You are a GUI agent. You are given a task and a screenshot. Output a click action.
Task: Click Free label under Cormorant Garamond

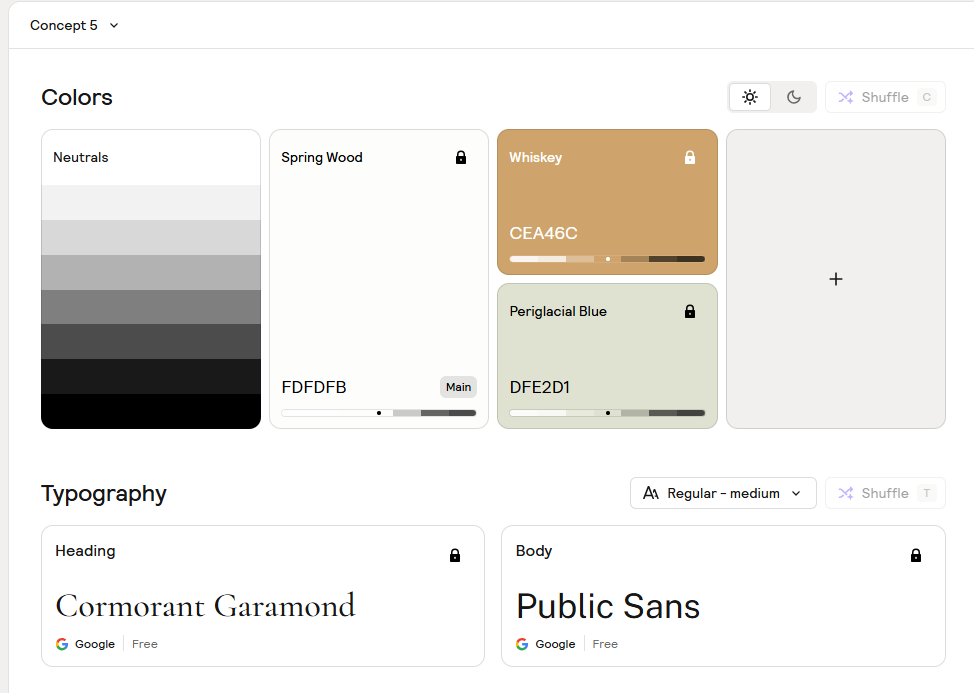tap(145, 644)
